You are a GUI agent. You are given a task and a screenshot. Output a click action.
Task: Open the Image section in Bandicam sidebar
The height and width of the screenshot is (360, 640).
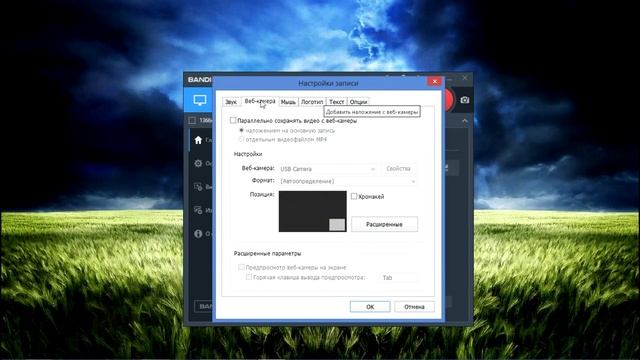198,210
